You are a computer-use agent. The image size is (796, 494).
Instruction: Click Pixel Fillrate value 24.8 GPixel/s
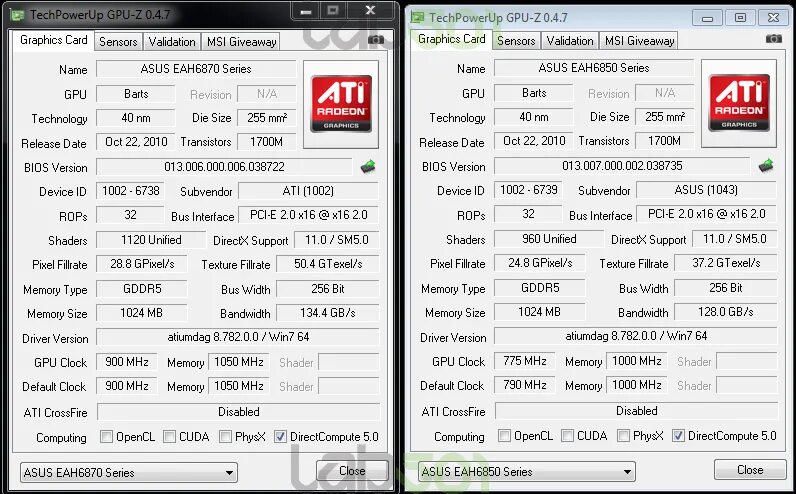[x=540, y=263]
